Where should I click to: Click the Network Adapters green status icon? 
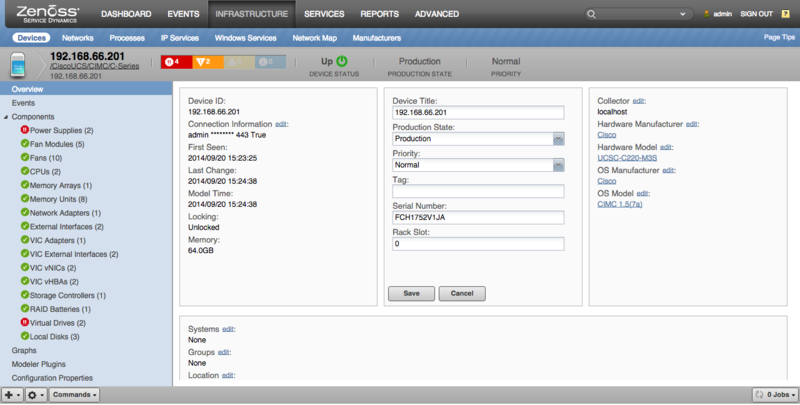point(24,212)
